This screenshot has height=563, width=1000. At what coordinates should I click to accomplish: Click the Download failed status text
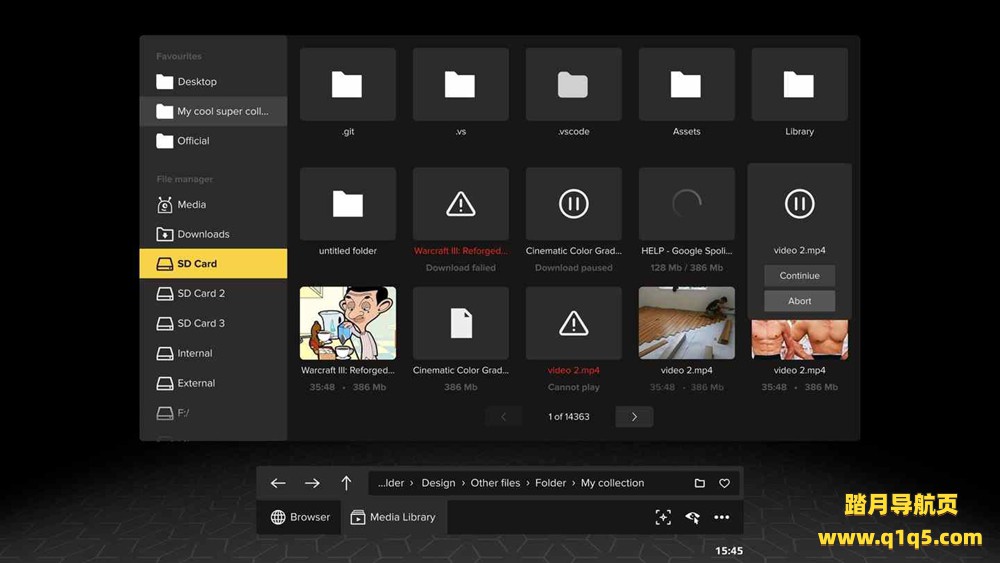[460, 268]
